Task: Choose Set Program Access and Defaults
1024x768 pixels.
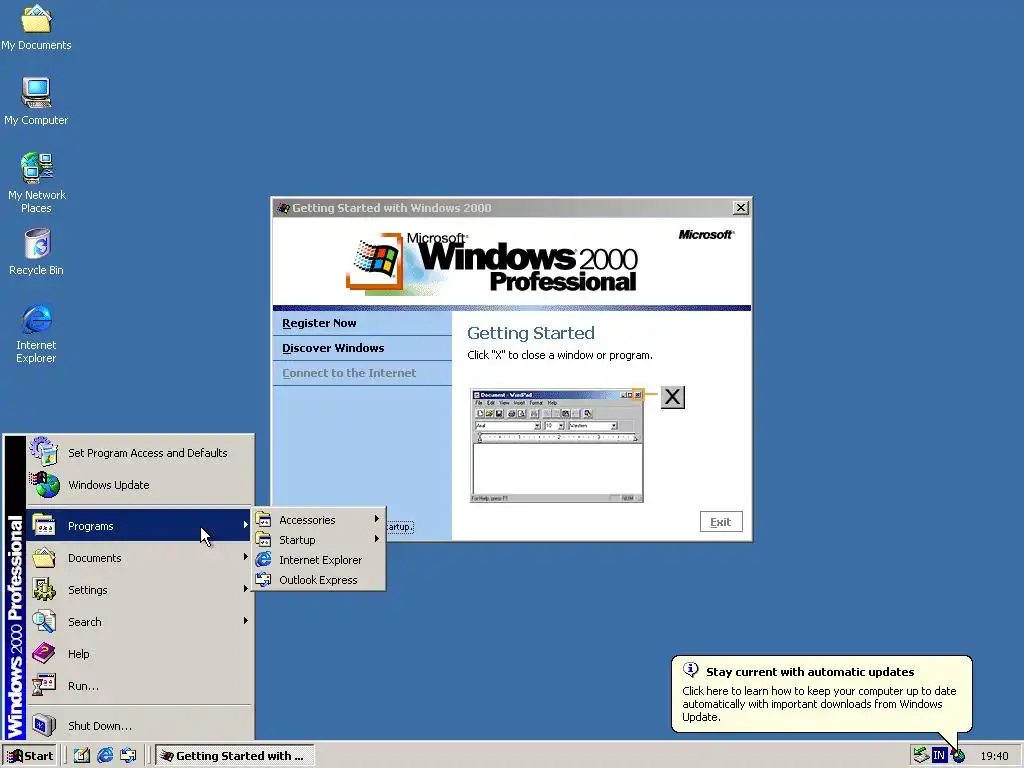Action: (140, 453)
